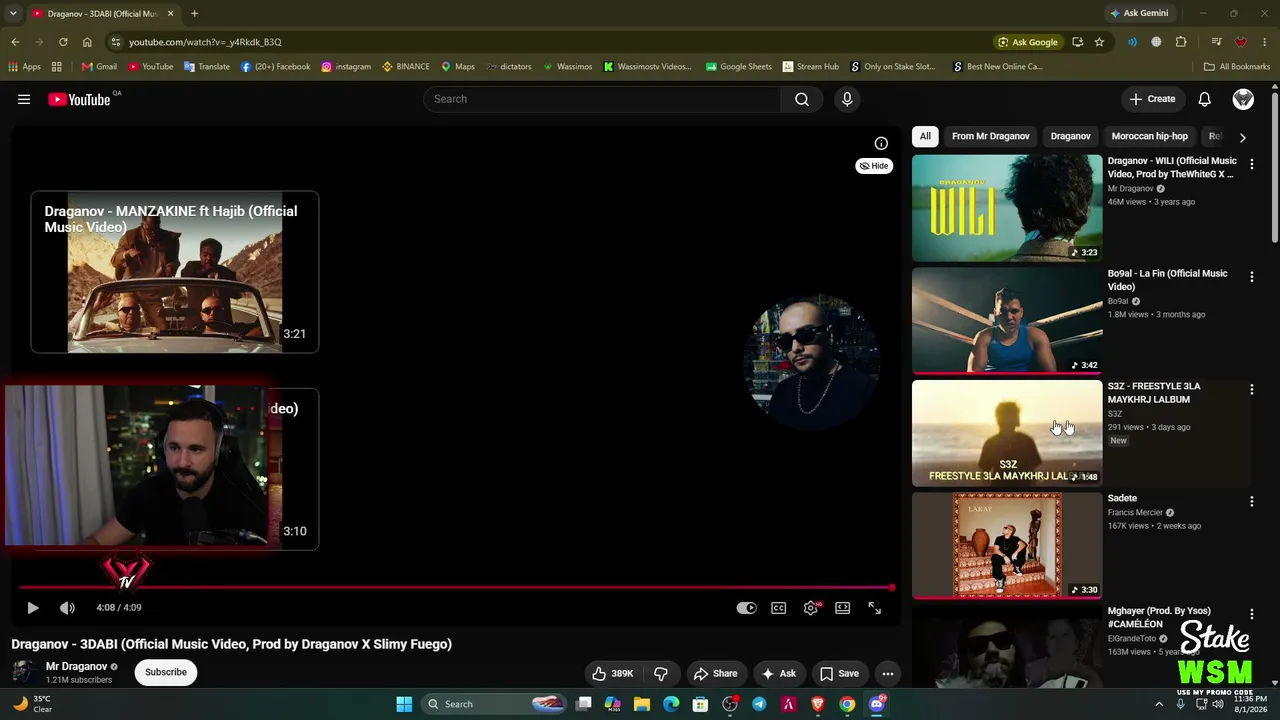This screenshot has width=1280, height=720.
Task: Open YouTube notifications bell
Action: pos(1205,99)
